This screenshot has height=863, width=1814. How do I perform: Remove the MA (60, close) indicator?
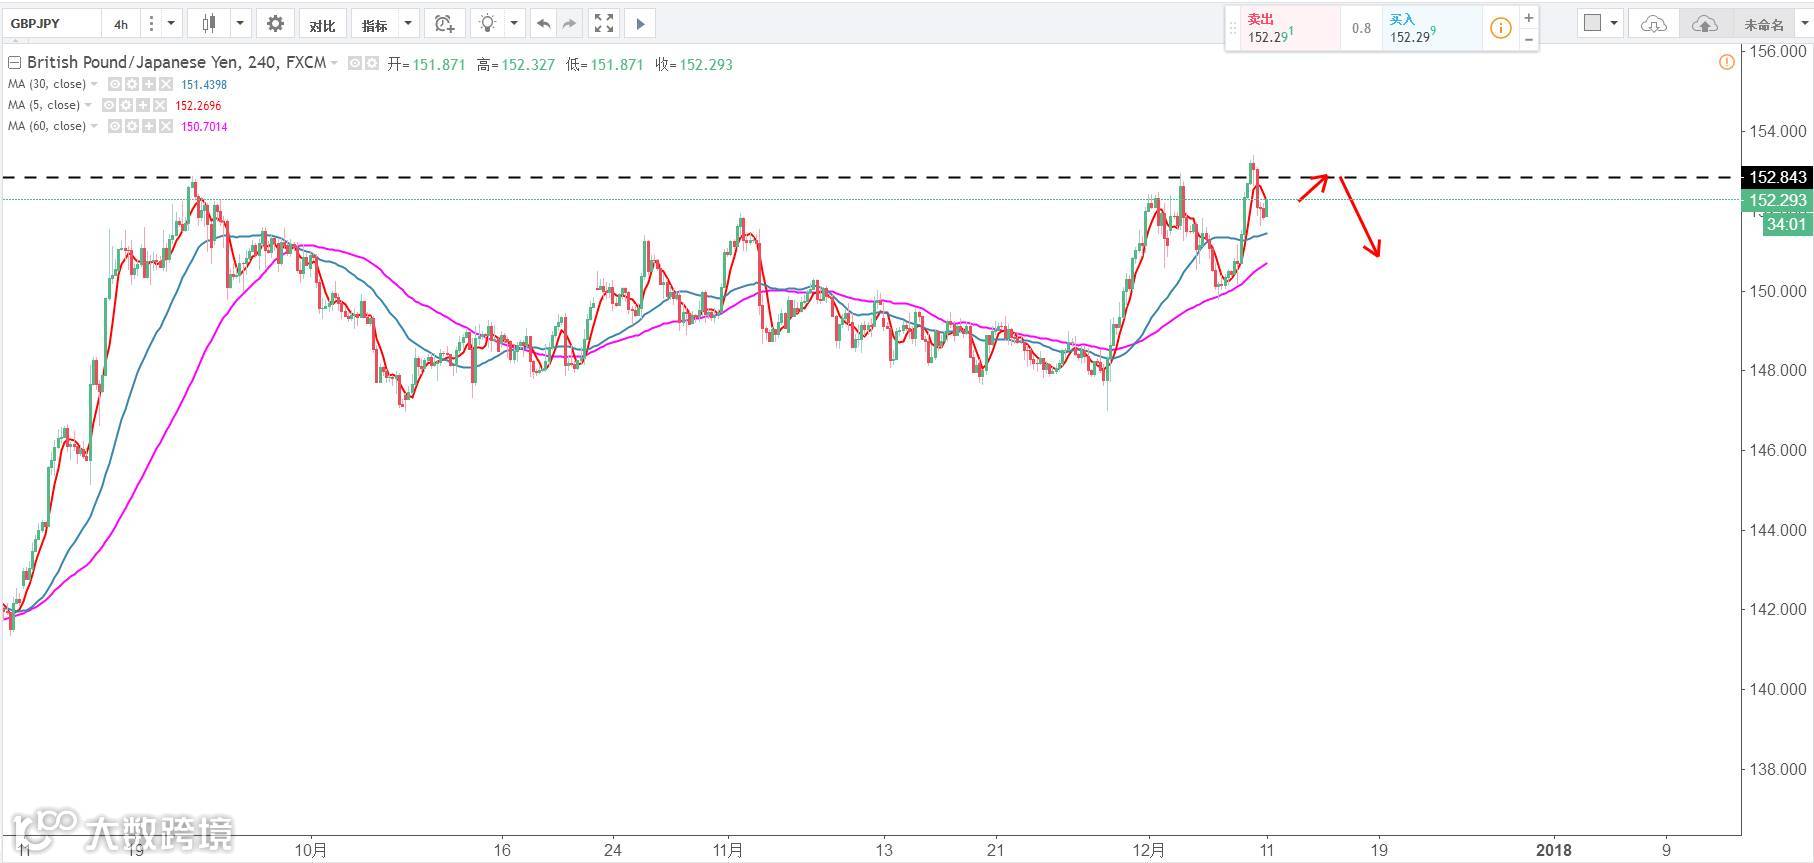pos(166,127)
